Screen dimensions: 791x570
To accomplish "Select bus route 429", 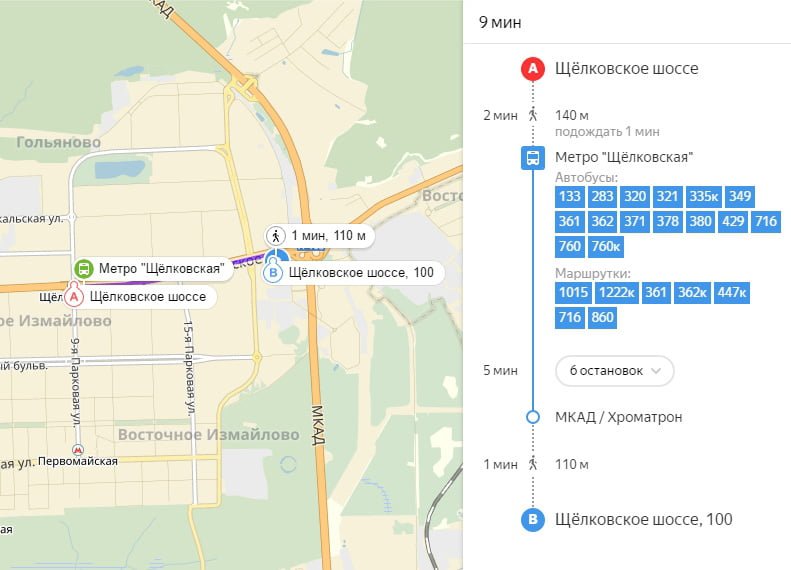I will pyautogui.click(x=733, y=221).
